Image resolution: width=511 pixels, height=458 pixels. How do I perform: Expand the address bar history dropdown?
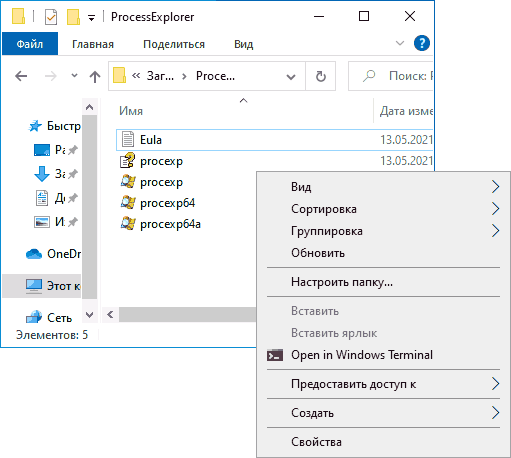pos(291,77)
